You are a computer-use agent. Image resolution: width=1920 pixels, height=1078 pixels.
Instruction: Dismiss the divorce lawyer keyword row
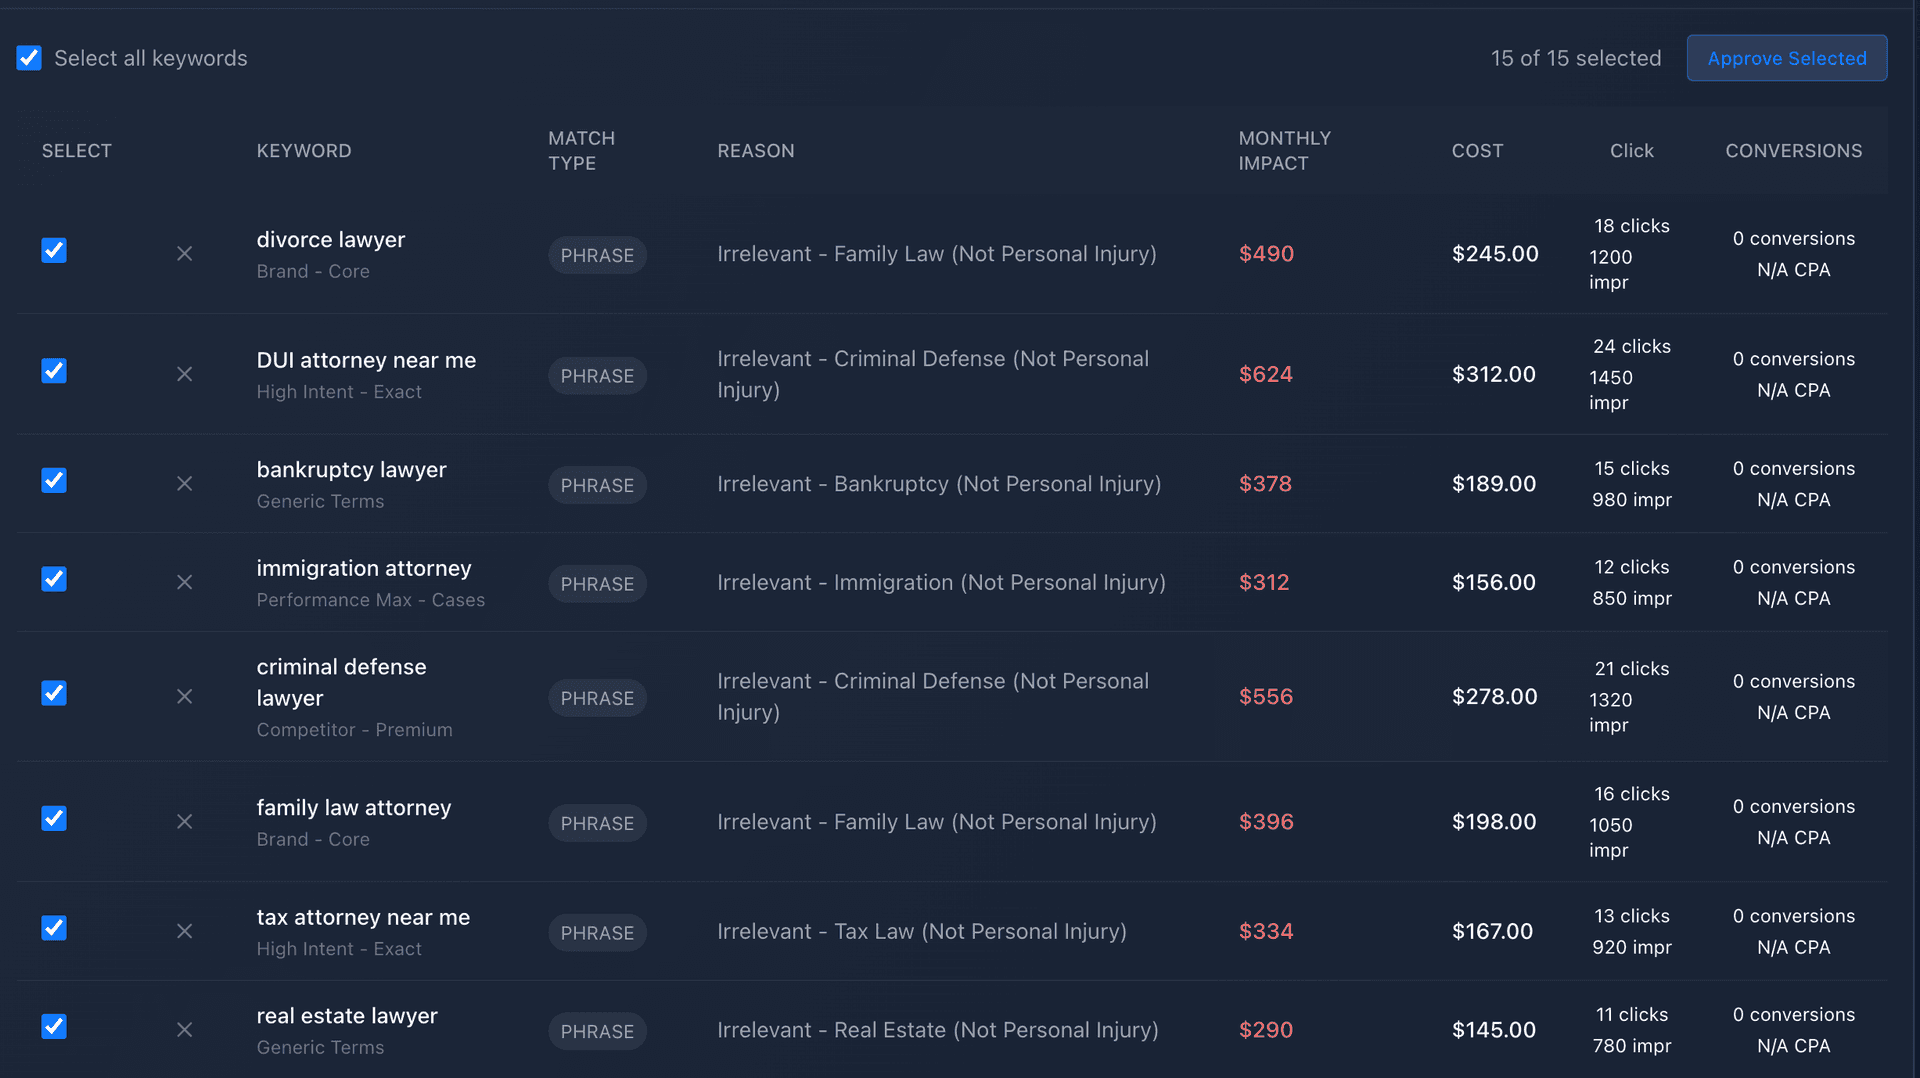(184, 253)
